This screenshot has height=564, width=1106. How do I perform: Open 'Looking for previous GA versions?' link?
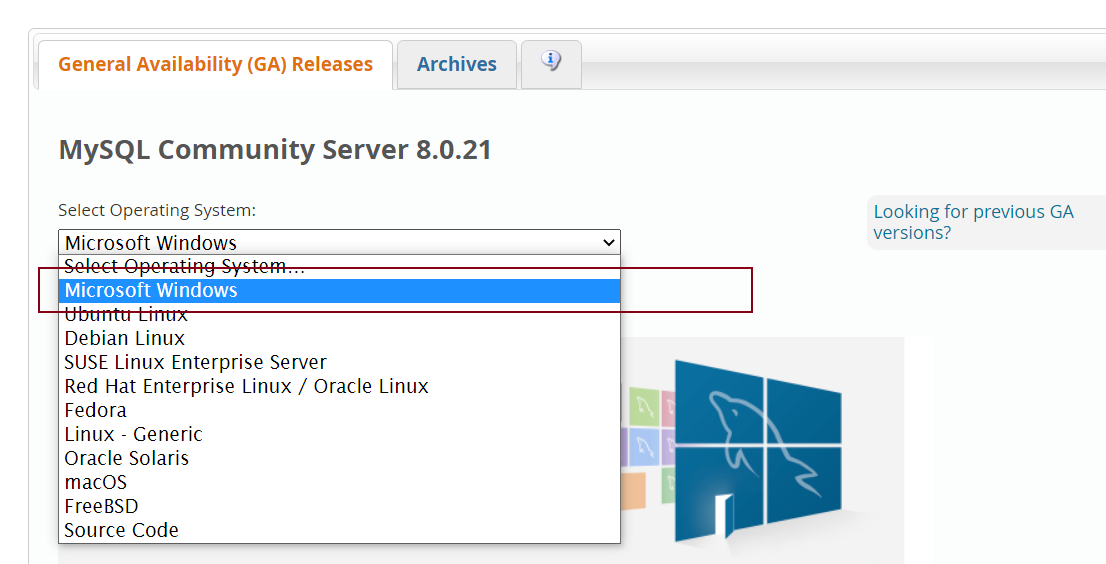click(973, 222)
